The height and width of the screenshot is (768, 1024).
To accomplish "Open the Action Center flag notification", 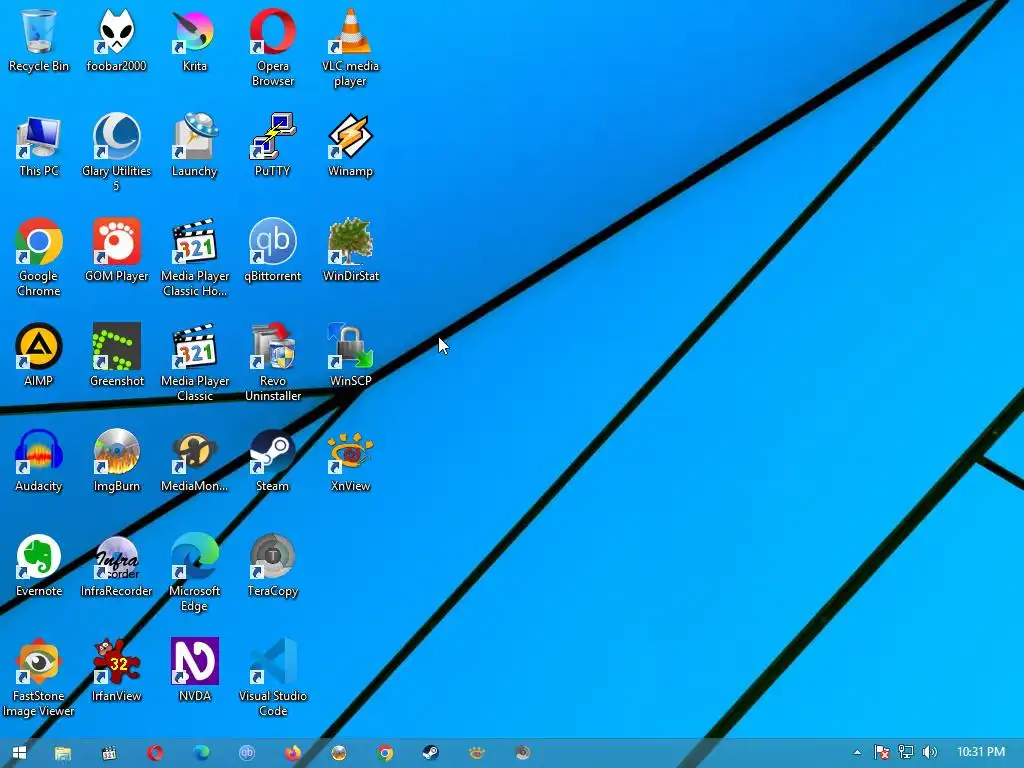I will tap(882, 752).
